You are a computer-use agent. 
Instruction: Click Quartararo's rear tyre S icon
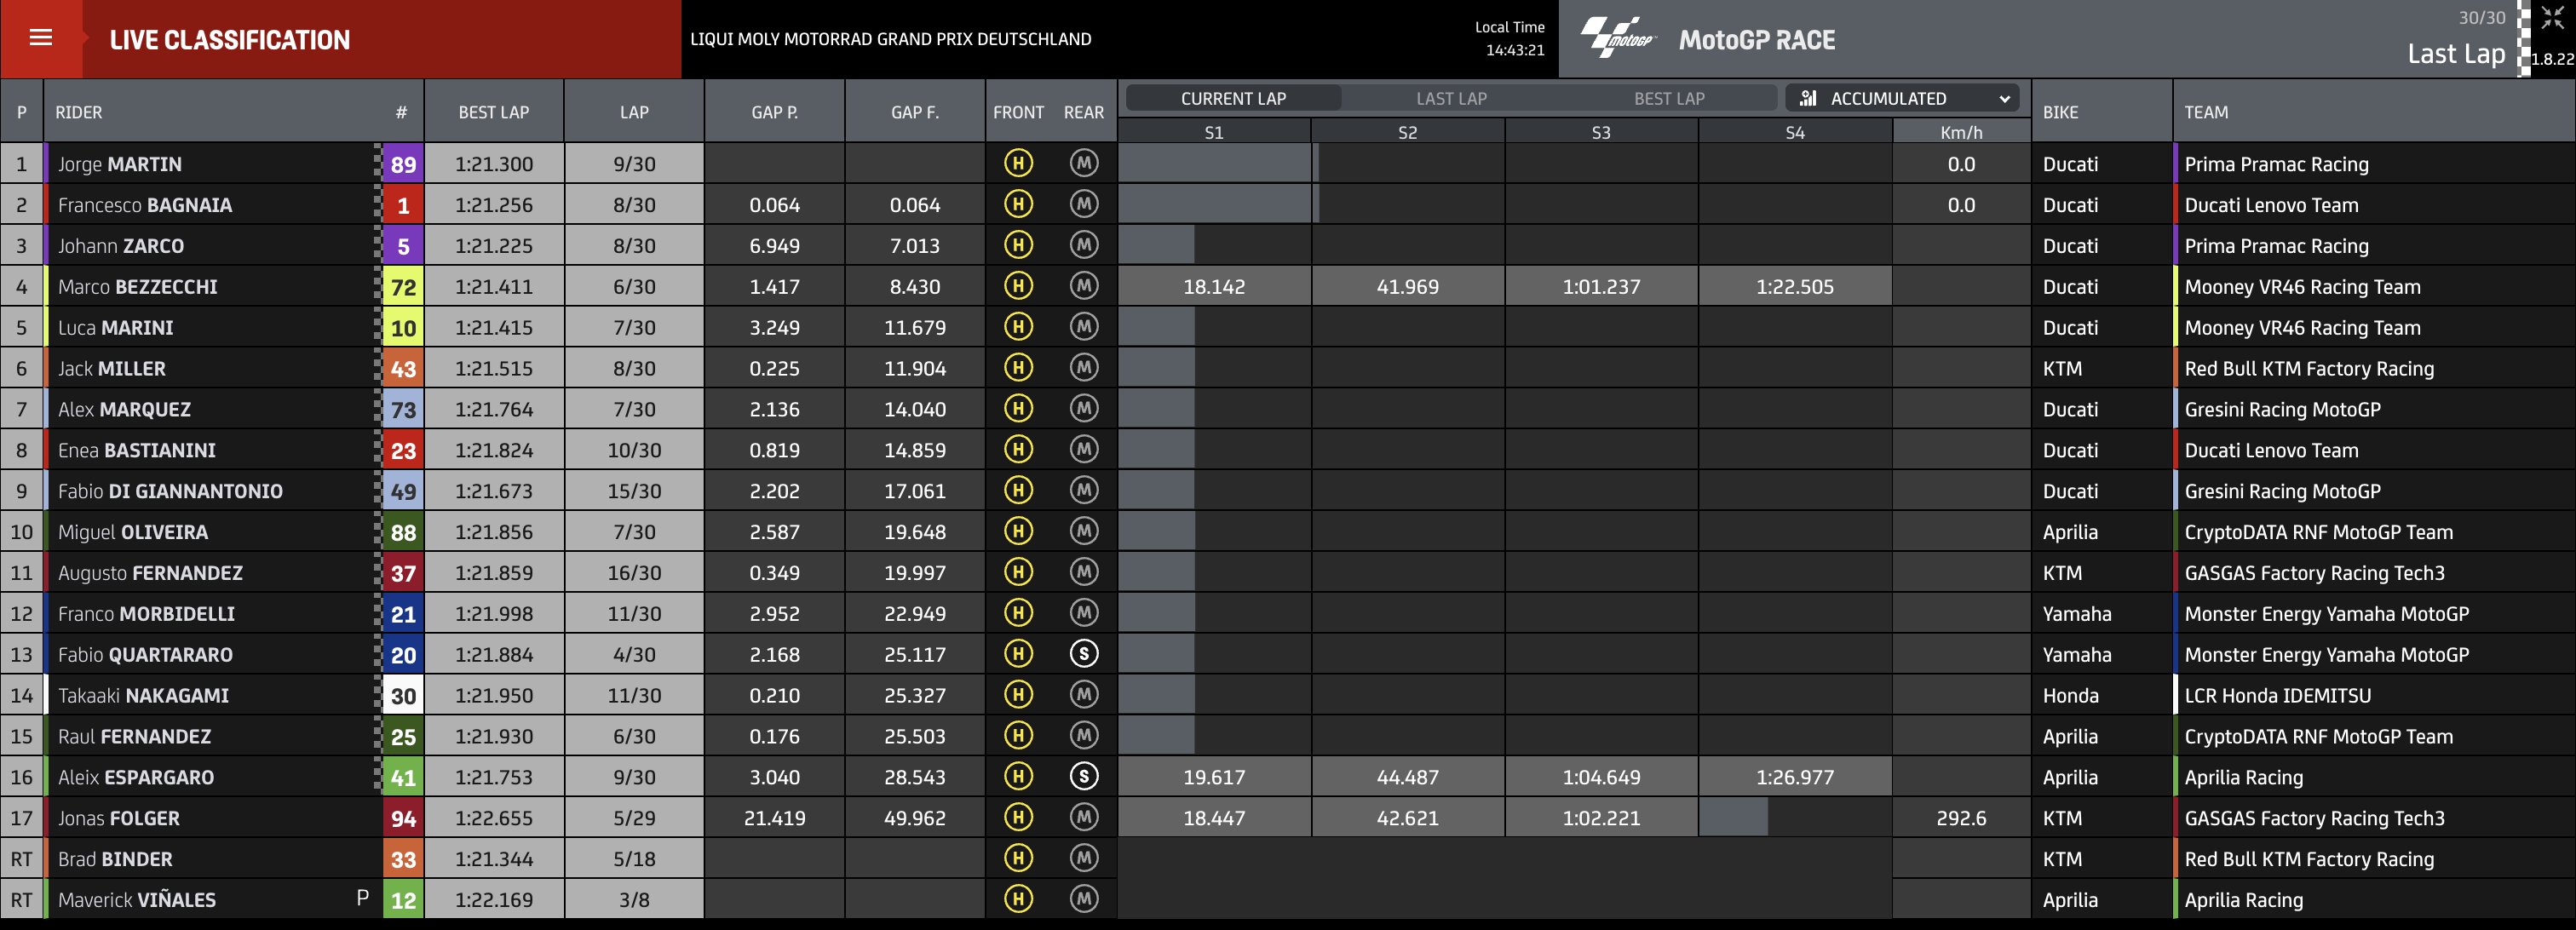pos(1084,654)
